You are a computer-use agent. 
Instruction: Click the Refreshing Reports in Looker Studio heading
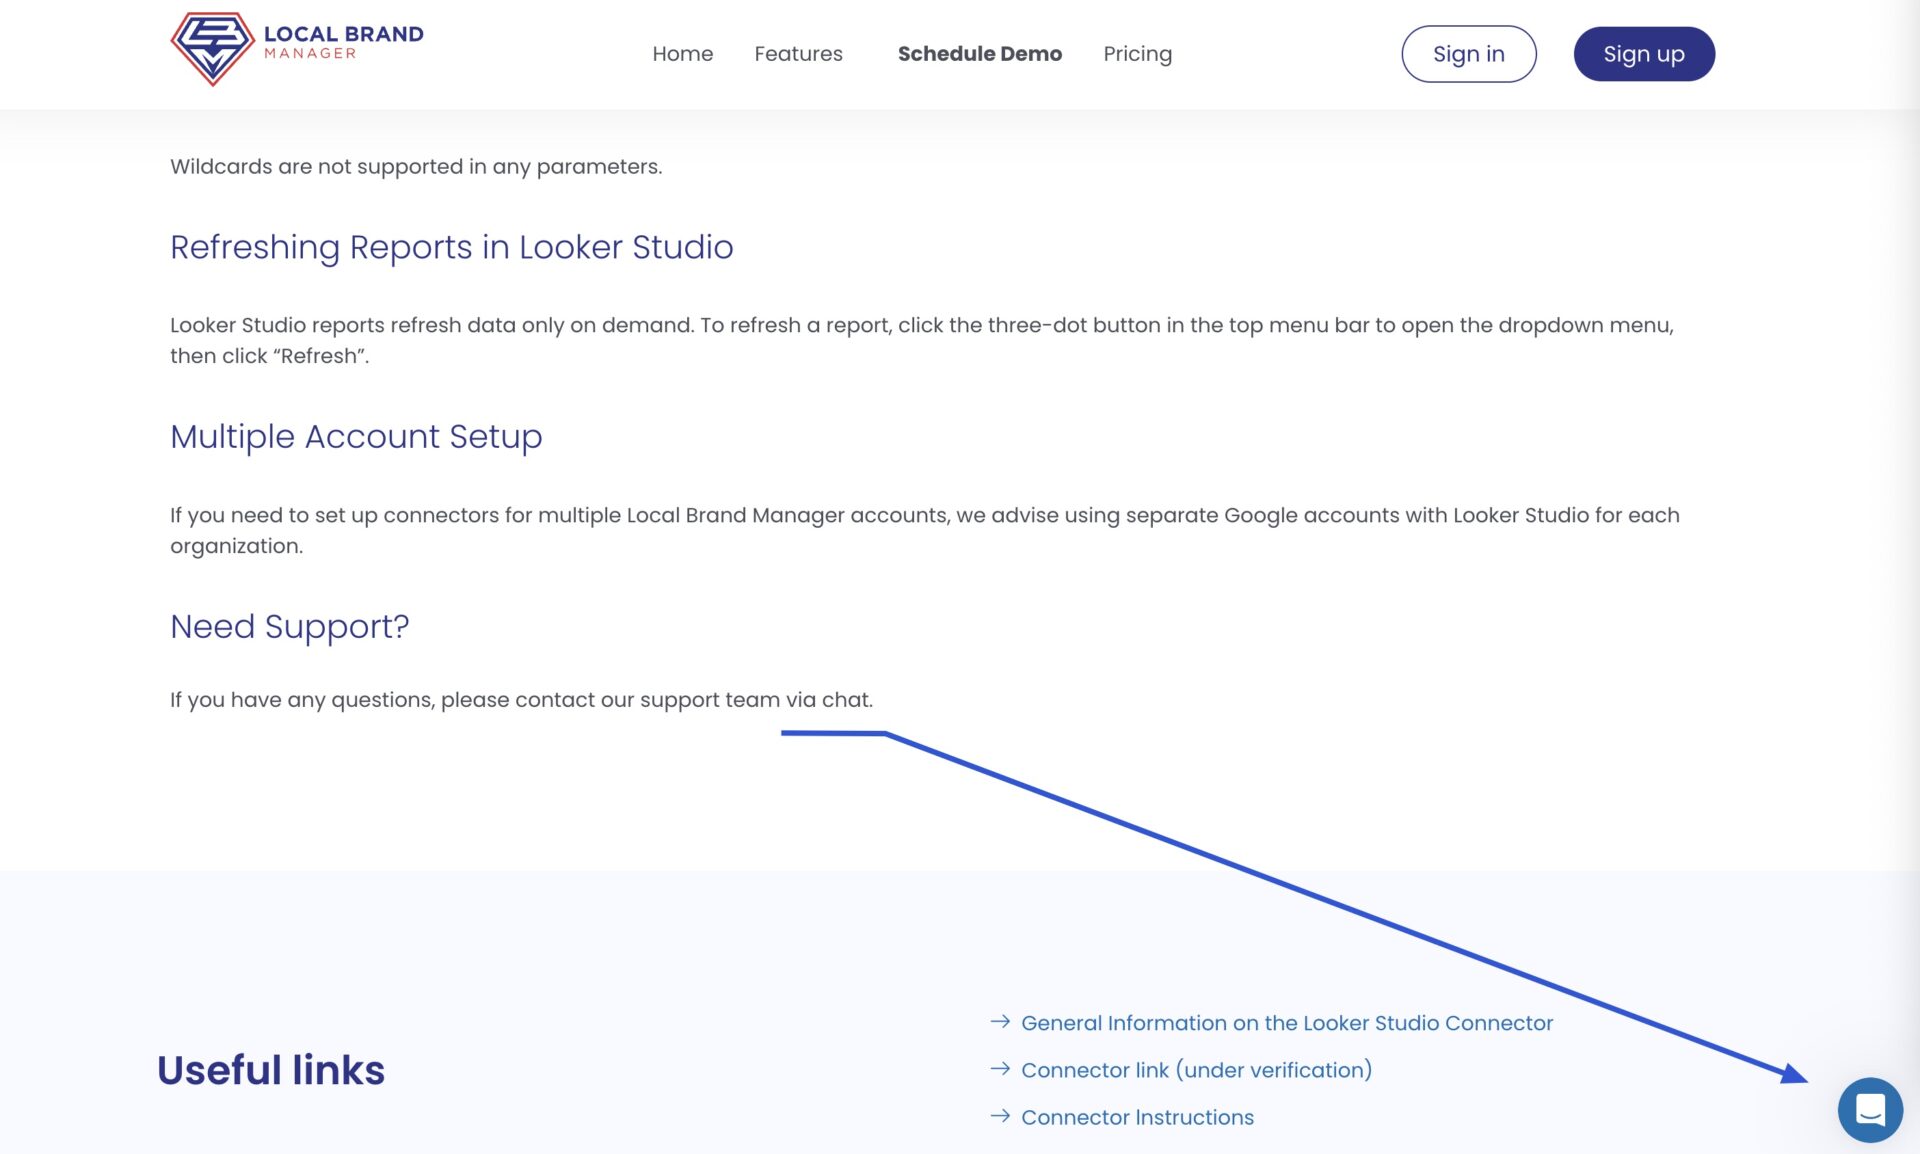451,247
